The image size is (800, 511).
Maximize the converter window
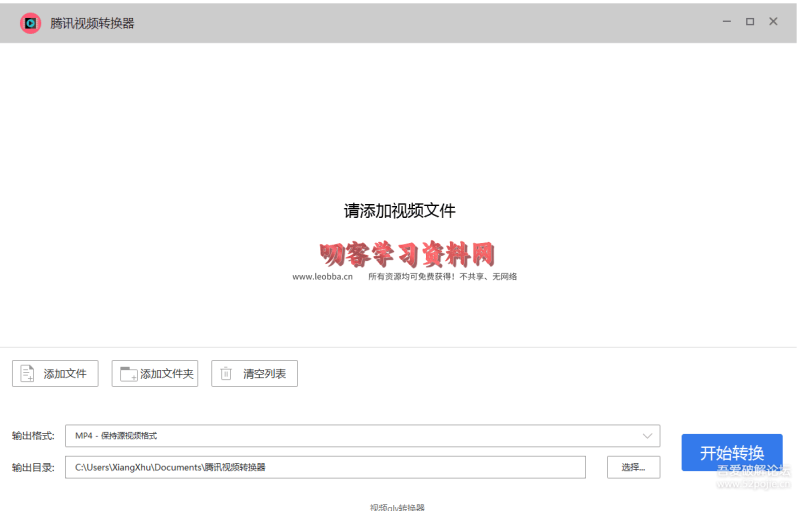pos(750,21)
